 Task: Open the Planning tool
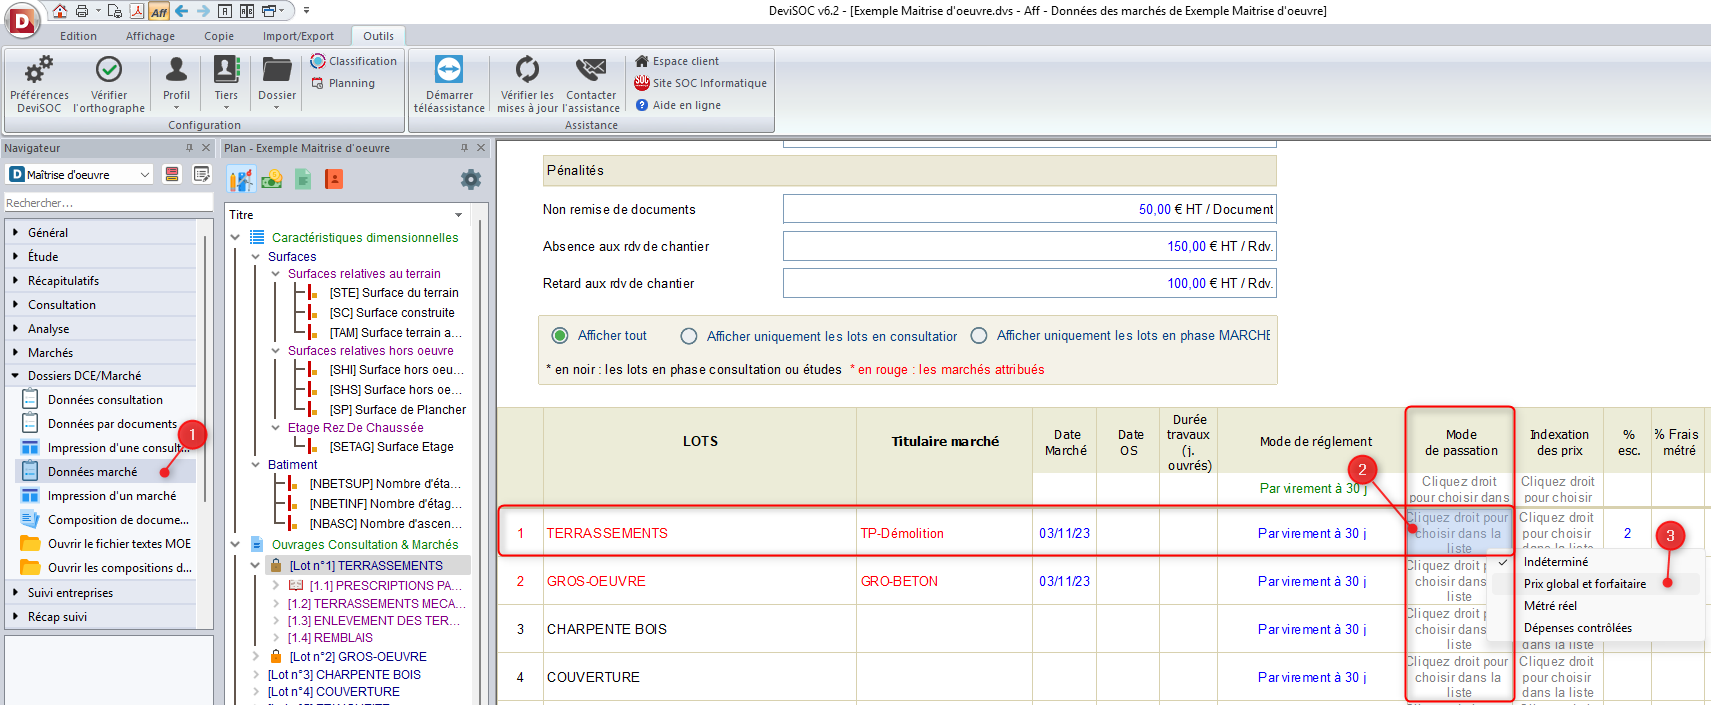point(344,84)
